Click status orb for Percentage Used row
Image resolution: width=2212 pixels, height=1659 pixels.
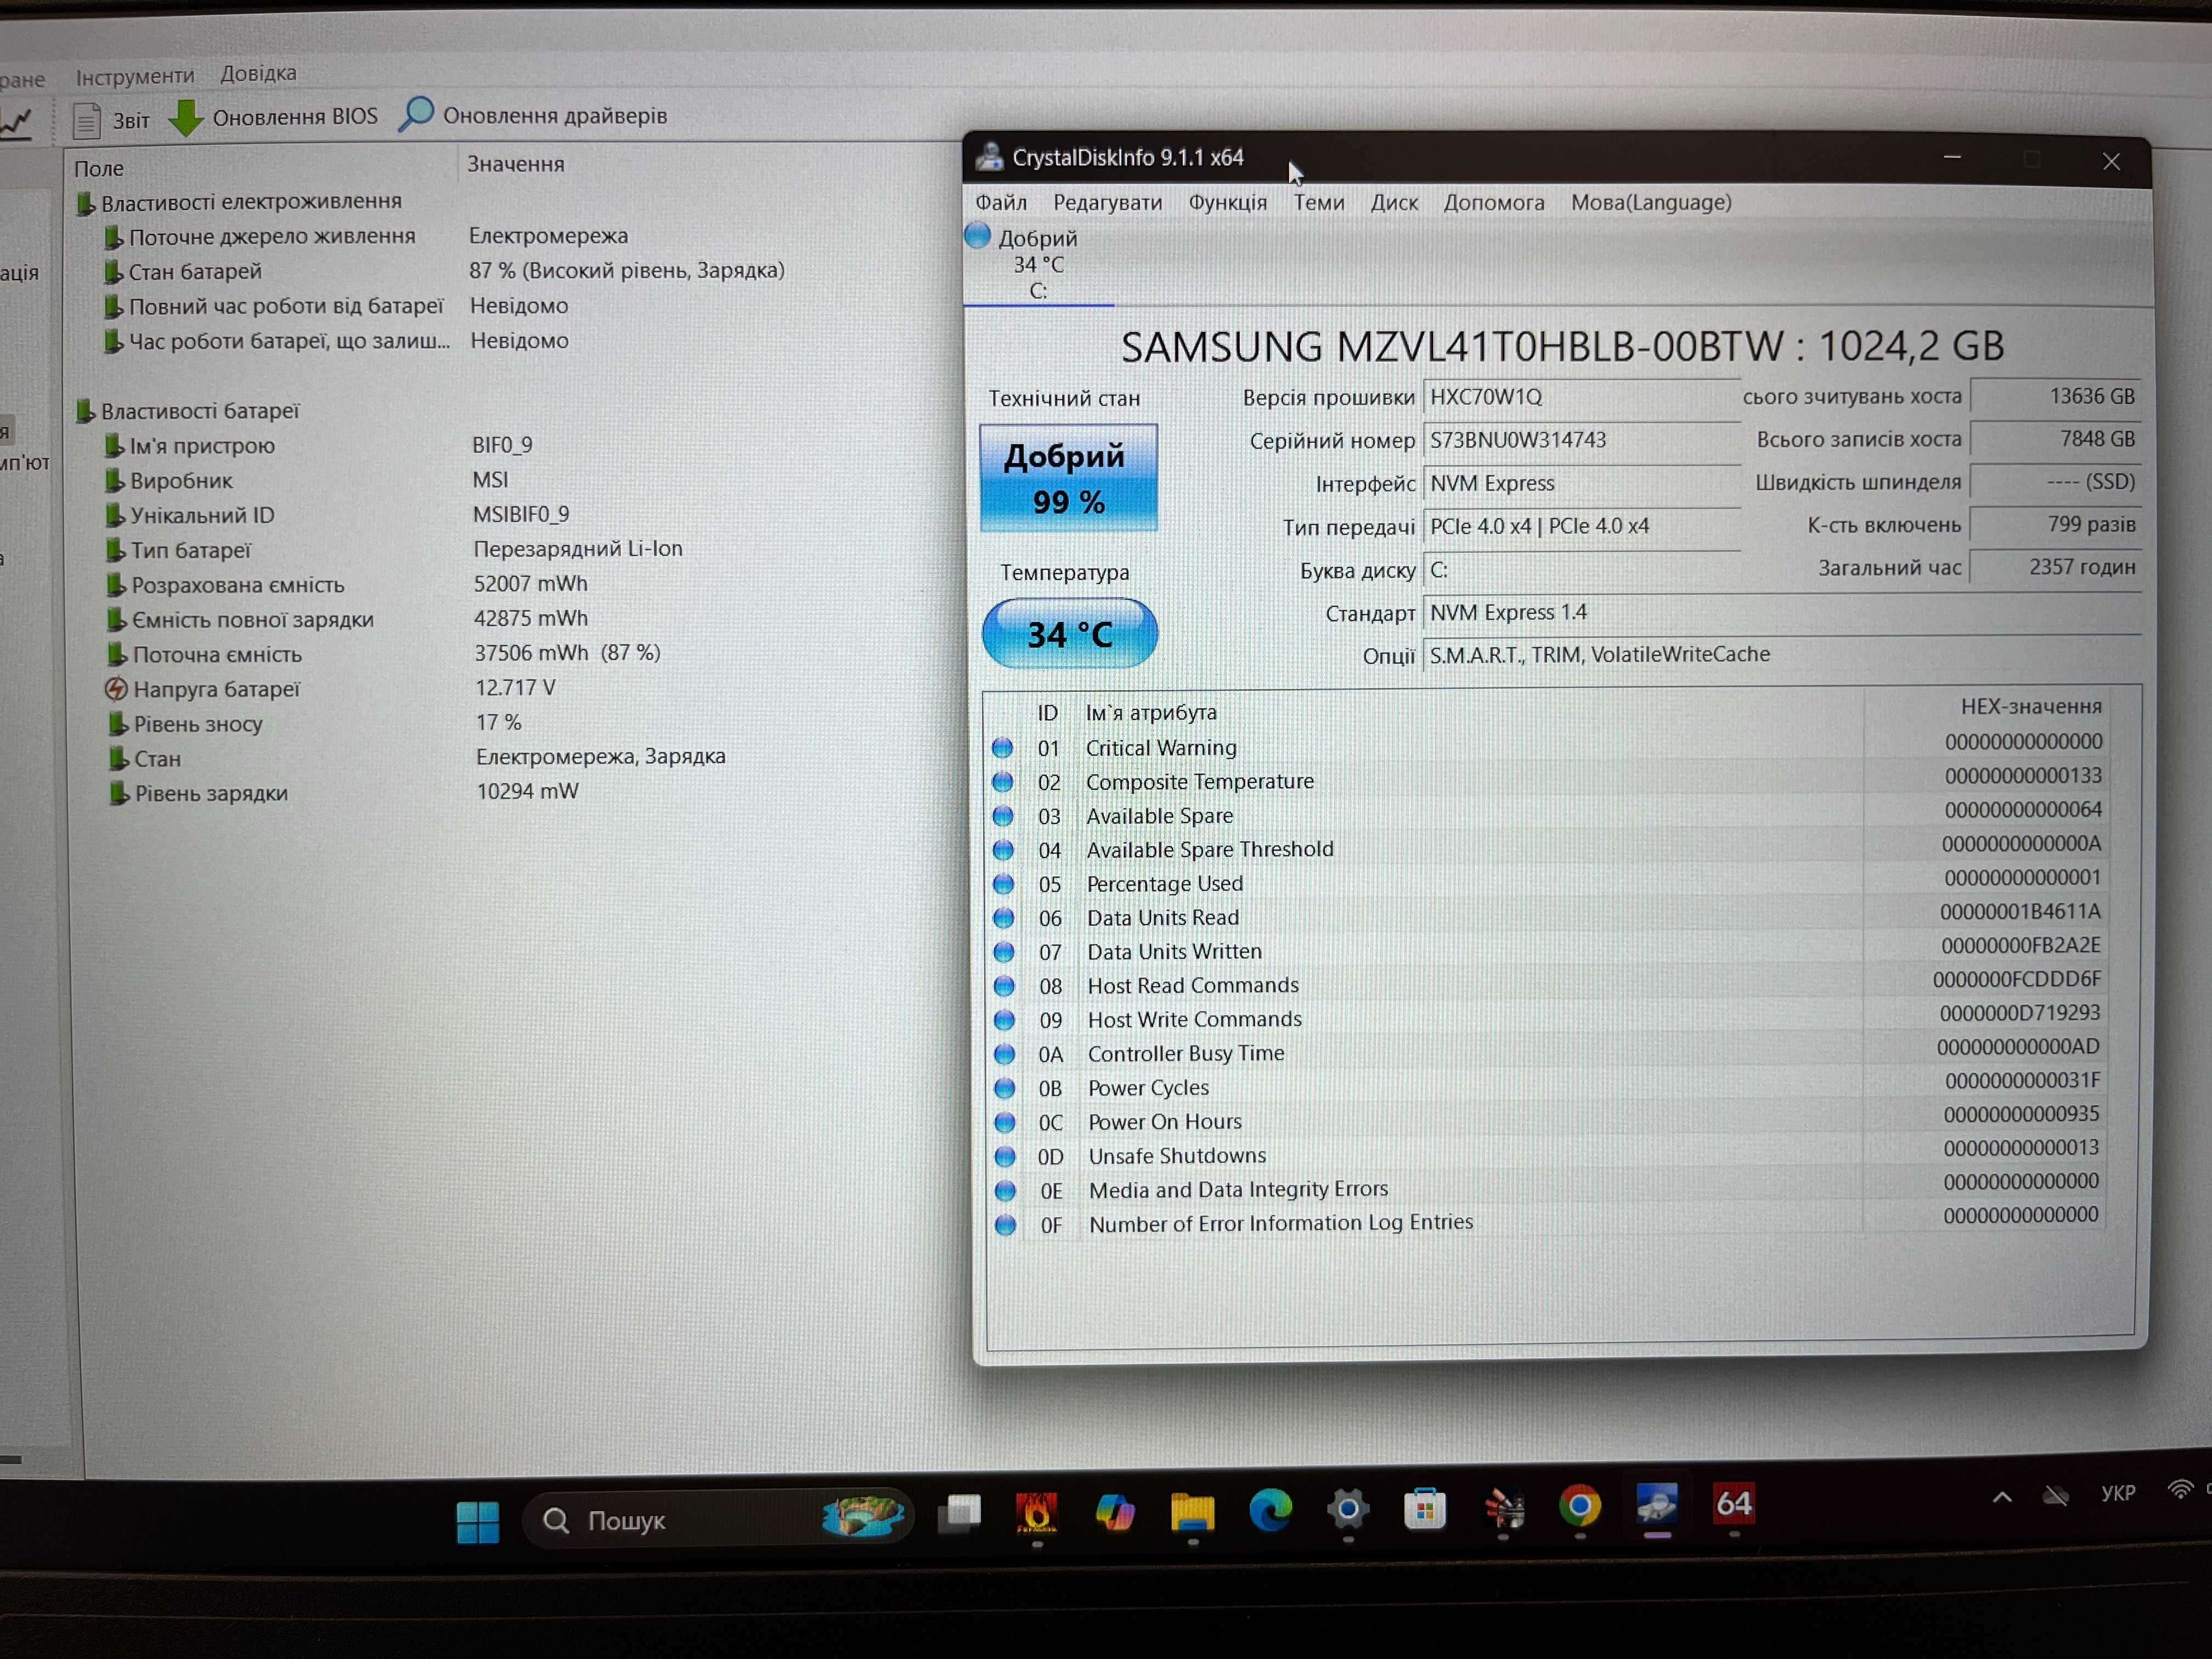coord(1003,884)
